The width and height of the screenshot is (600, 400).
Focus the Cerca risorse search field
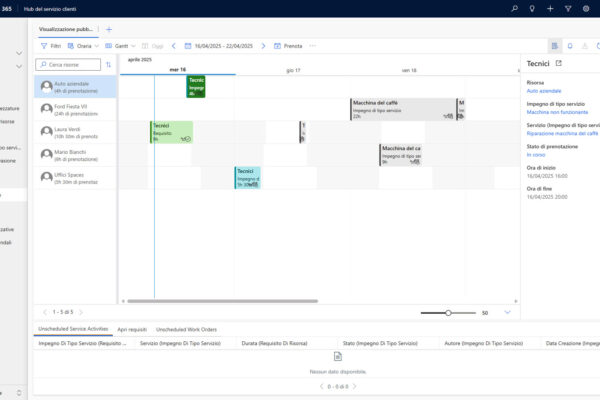68,64
